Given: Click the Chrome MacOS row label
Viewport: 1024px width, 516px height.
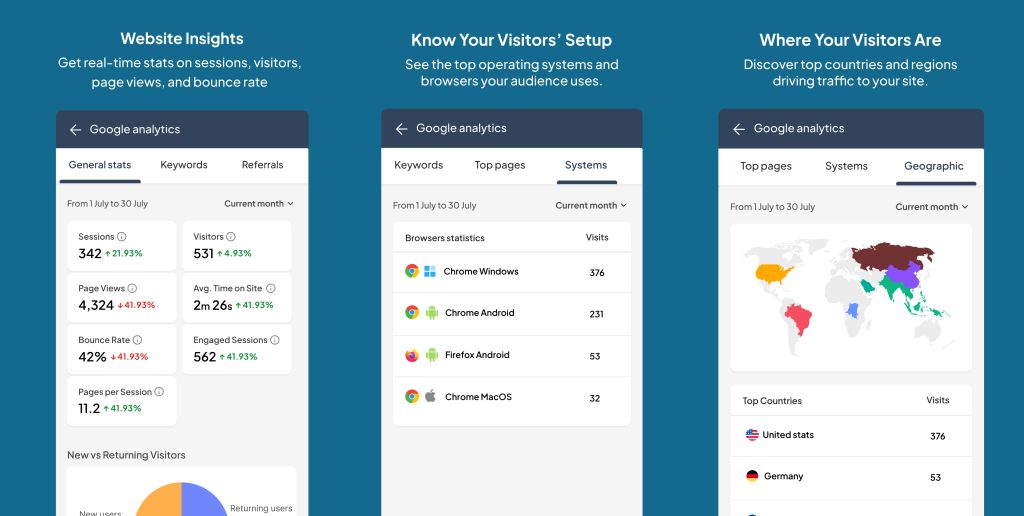Looking at the screenshot, I should click(478, 396).
